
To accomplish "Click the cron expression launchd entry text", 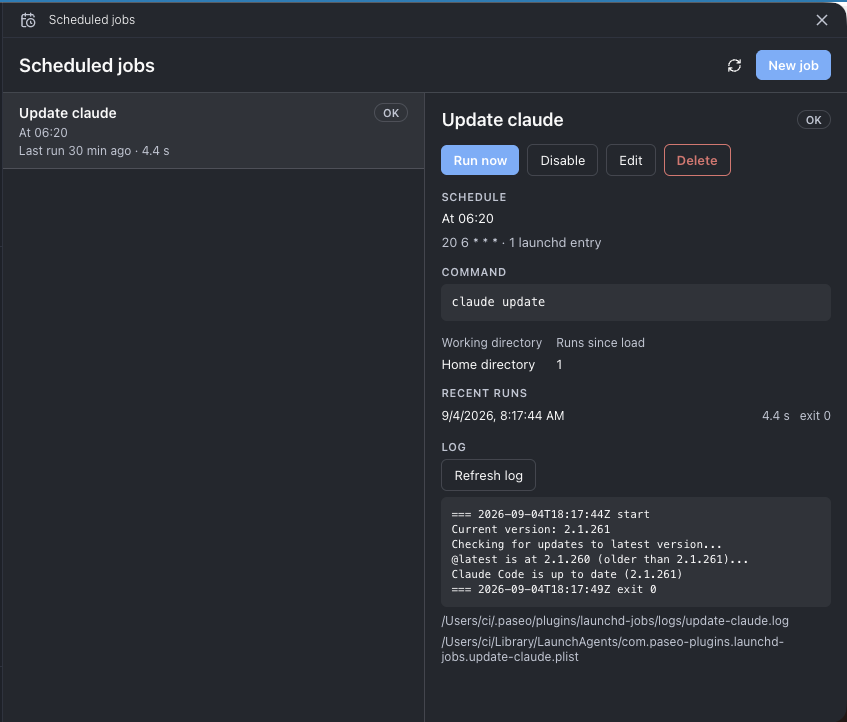I will tap(521, 243).
